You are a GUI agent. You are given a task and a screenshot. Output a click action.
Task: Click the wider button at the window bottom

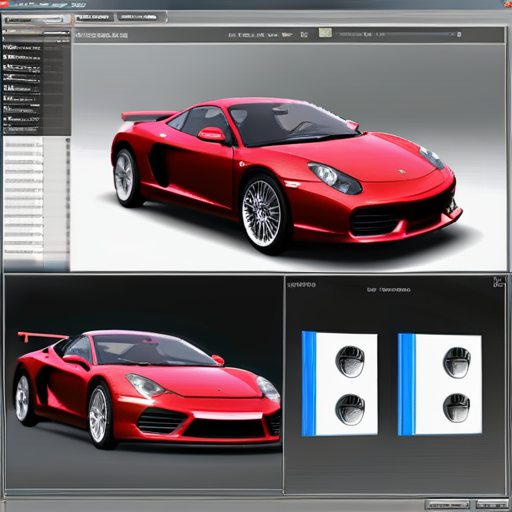click(447, 504)
